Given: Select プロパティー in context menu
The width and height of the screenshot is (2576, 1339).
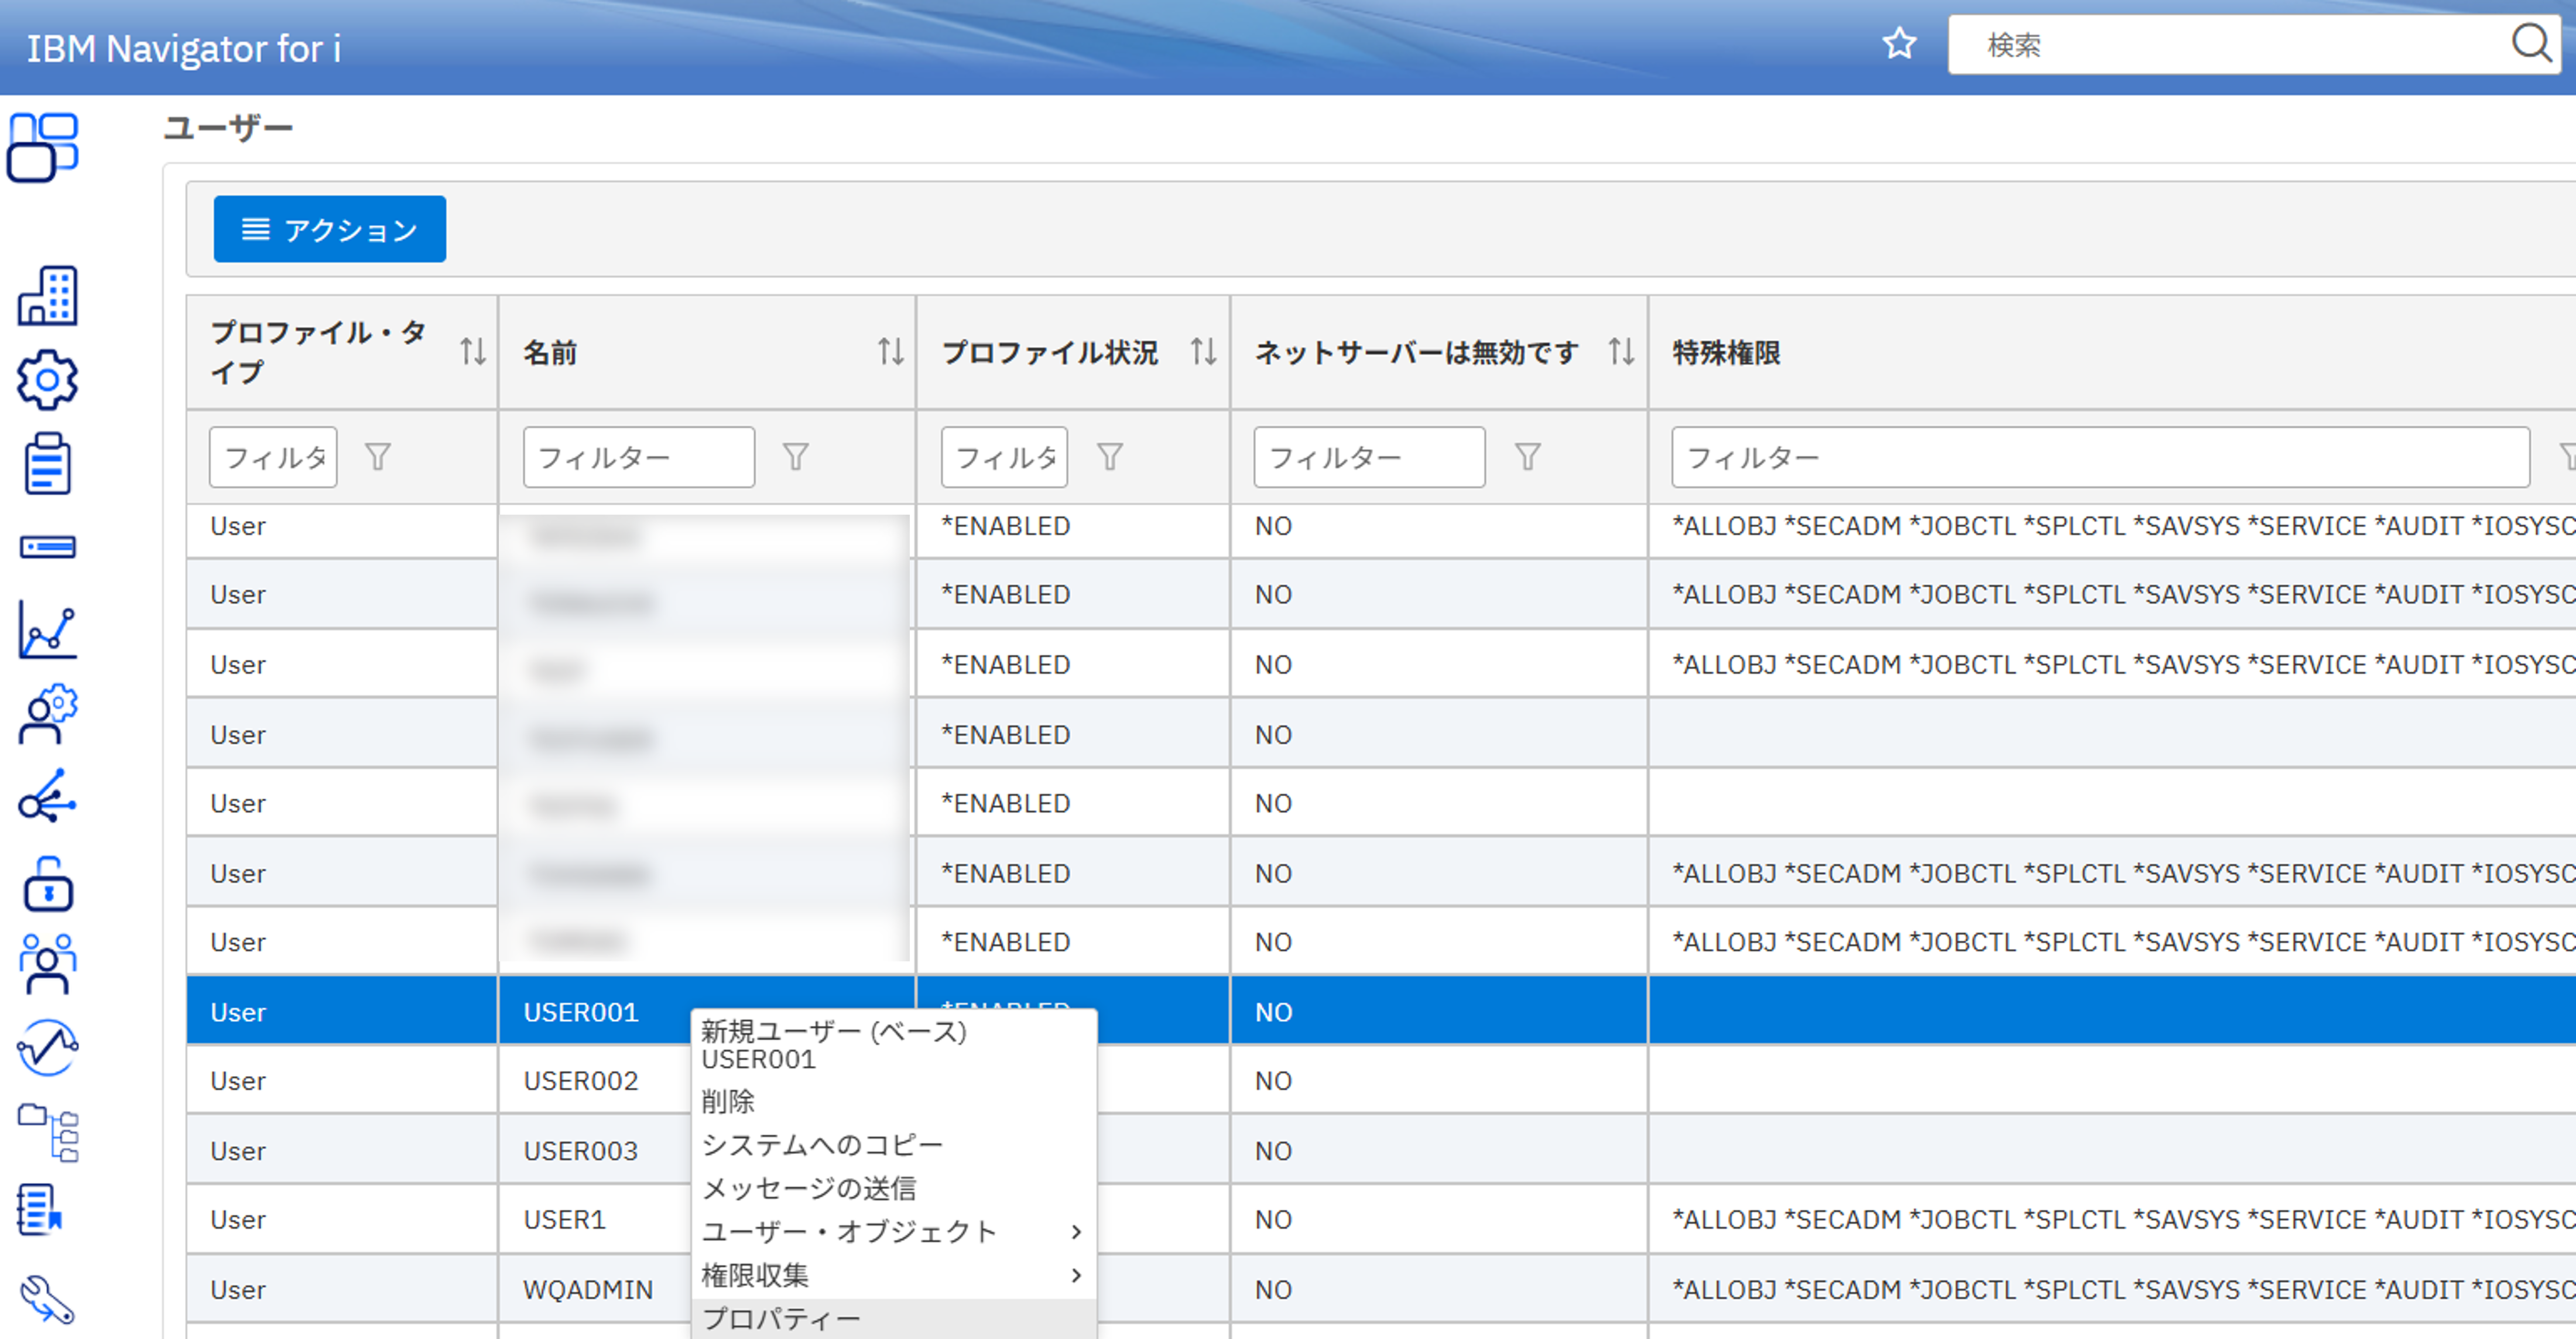Looking at the screenshot, I should (782, 1318).
